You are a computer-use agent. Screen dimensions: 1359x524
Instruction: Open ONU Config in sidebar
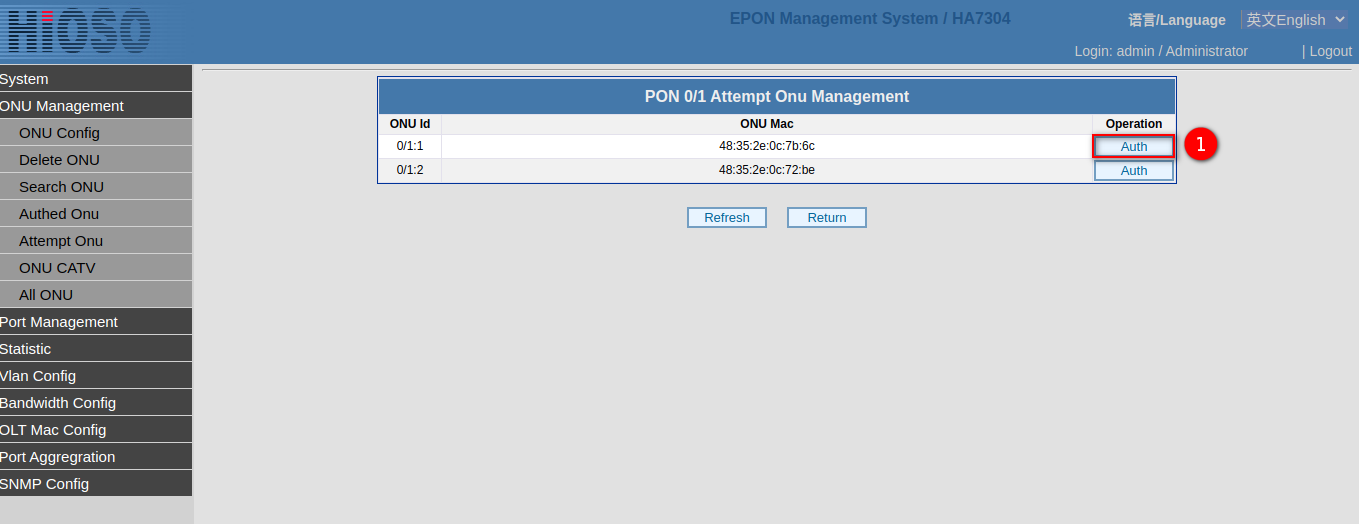click(x=59, y=133)
